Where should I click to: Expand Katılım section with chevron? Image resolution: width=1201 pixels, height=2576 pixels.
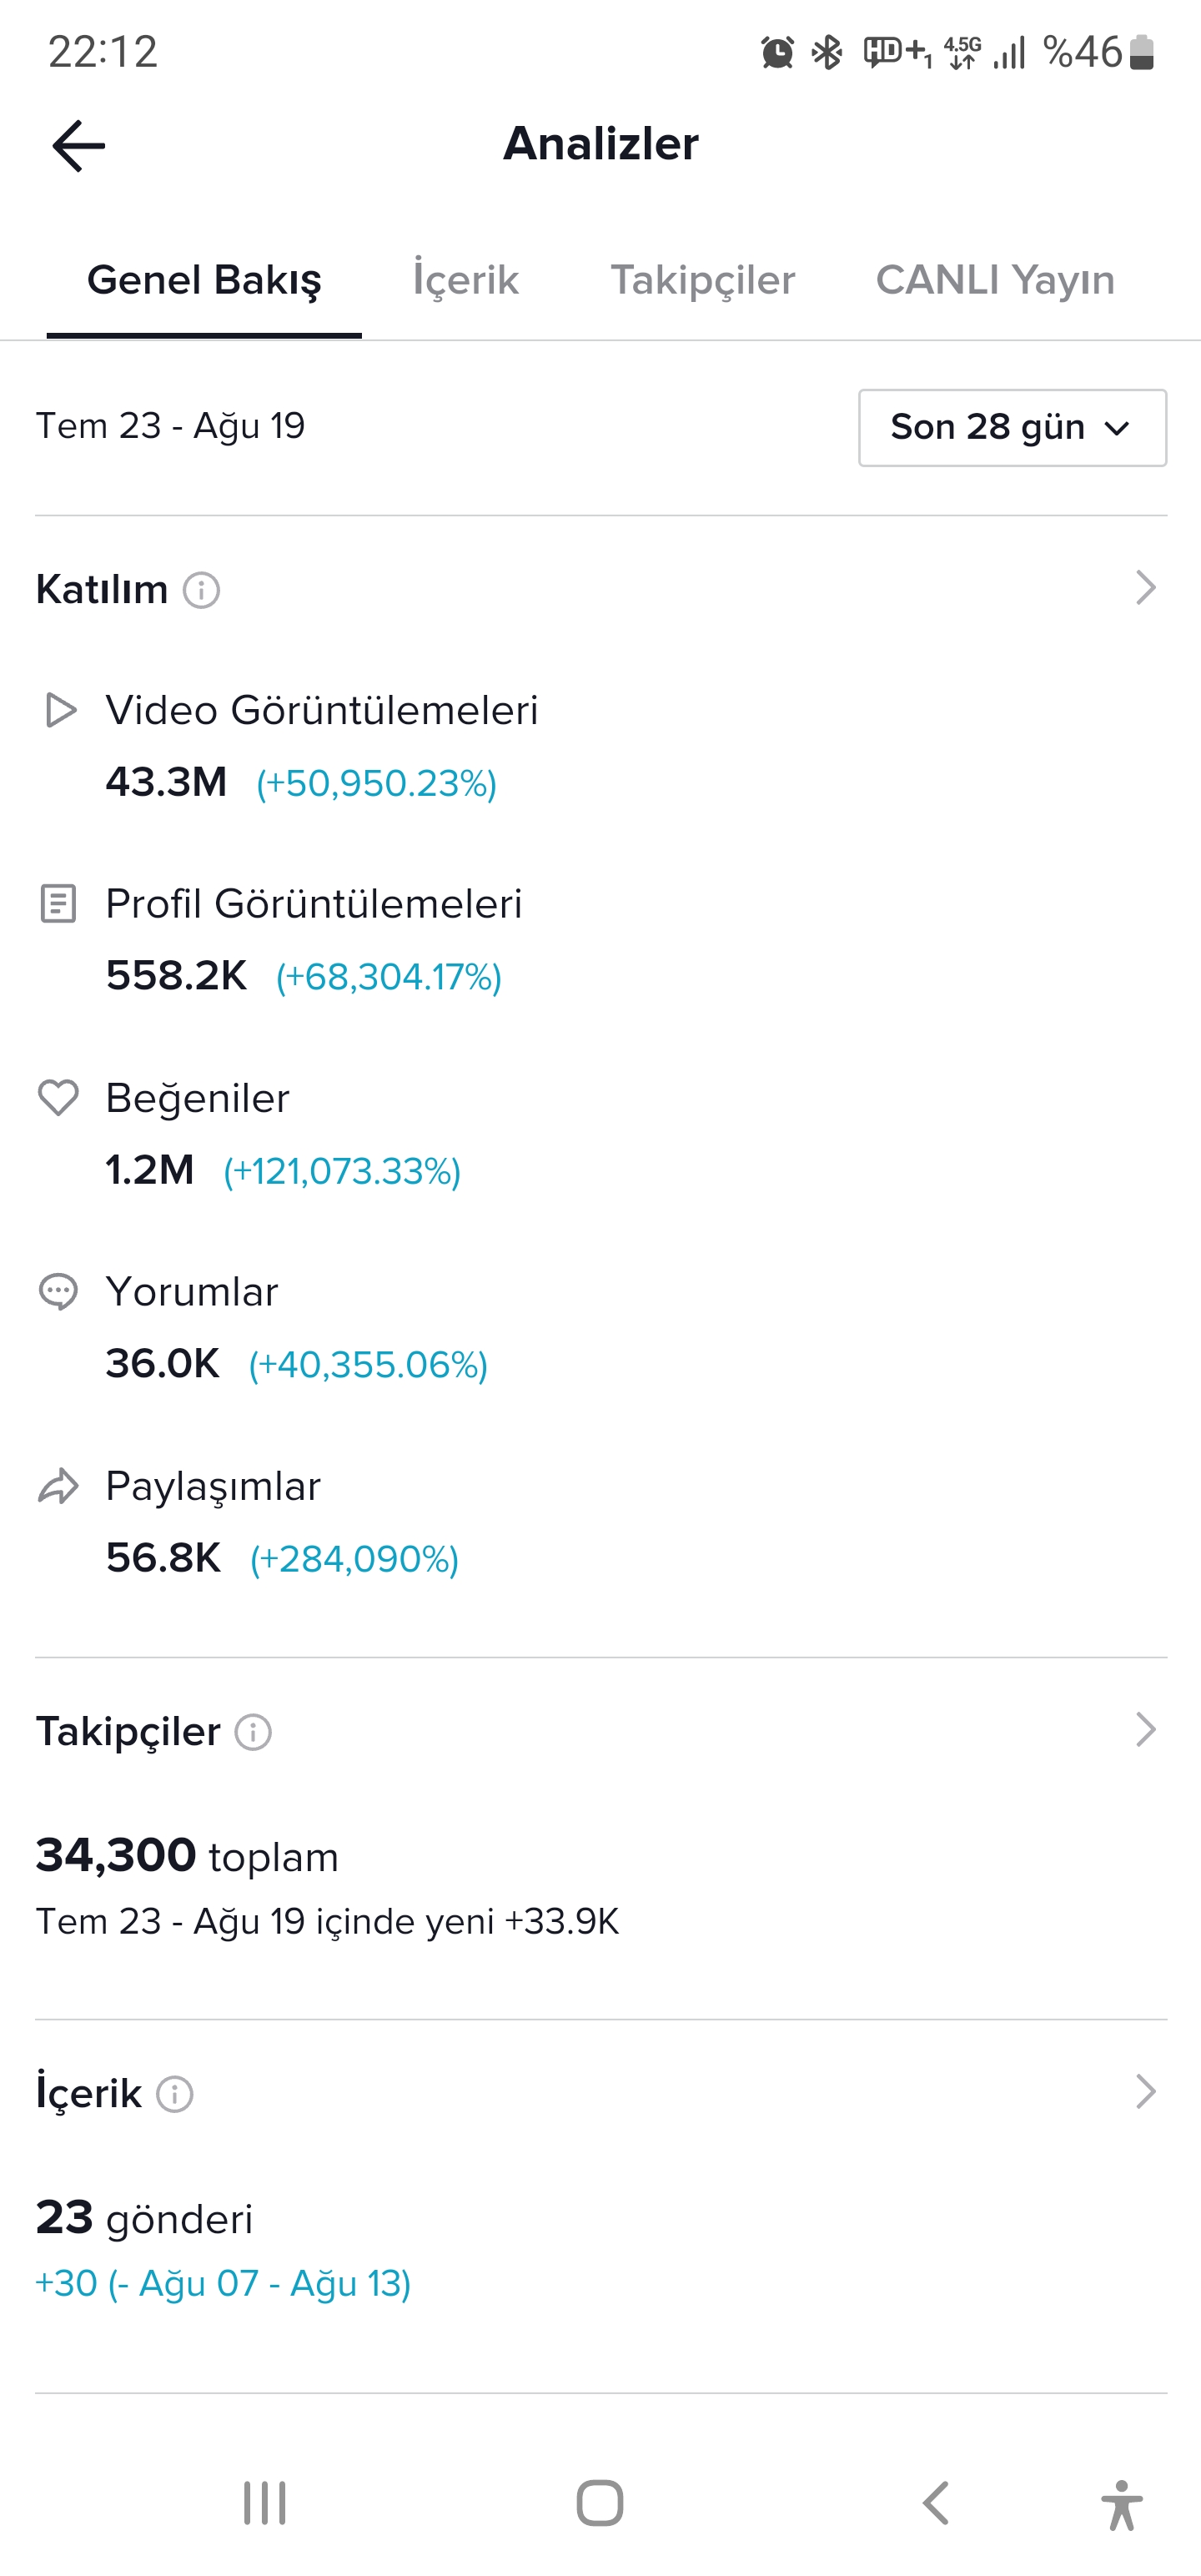[1145, 588]
